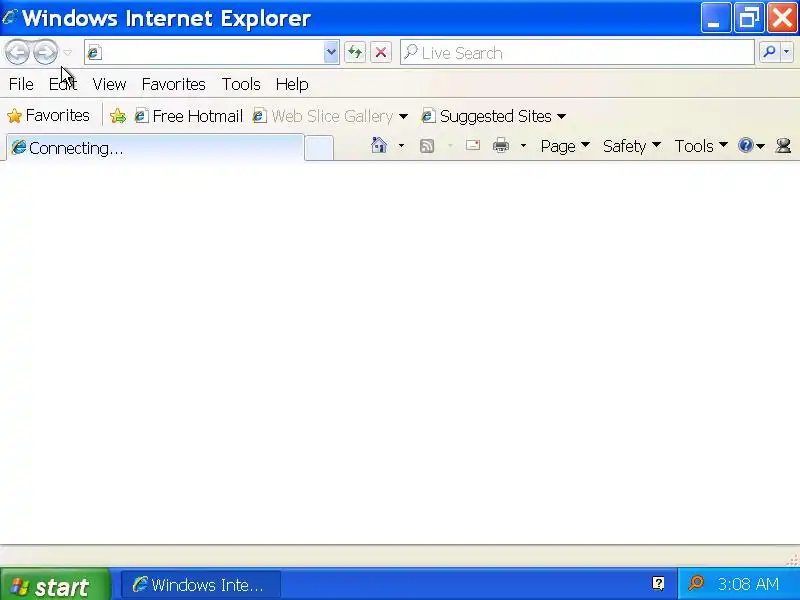Click the green Refresh arrows button
This screenshot has width=800, height=600.
click(x=355, y=52)
